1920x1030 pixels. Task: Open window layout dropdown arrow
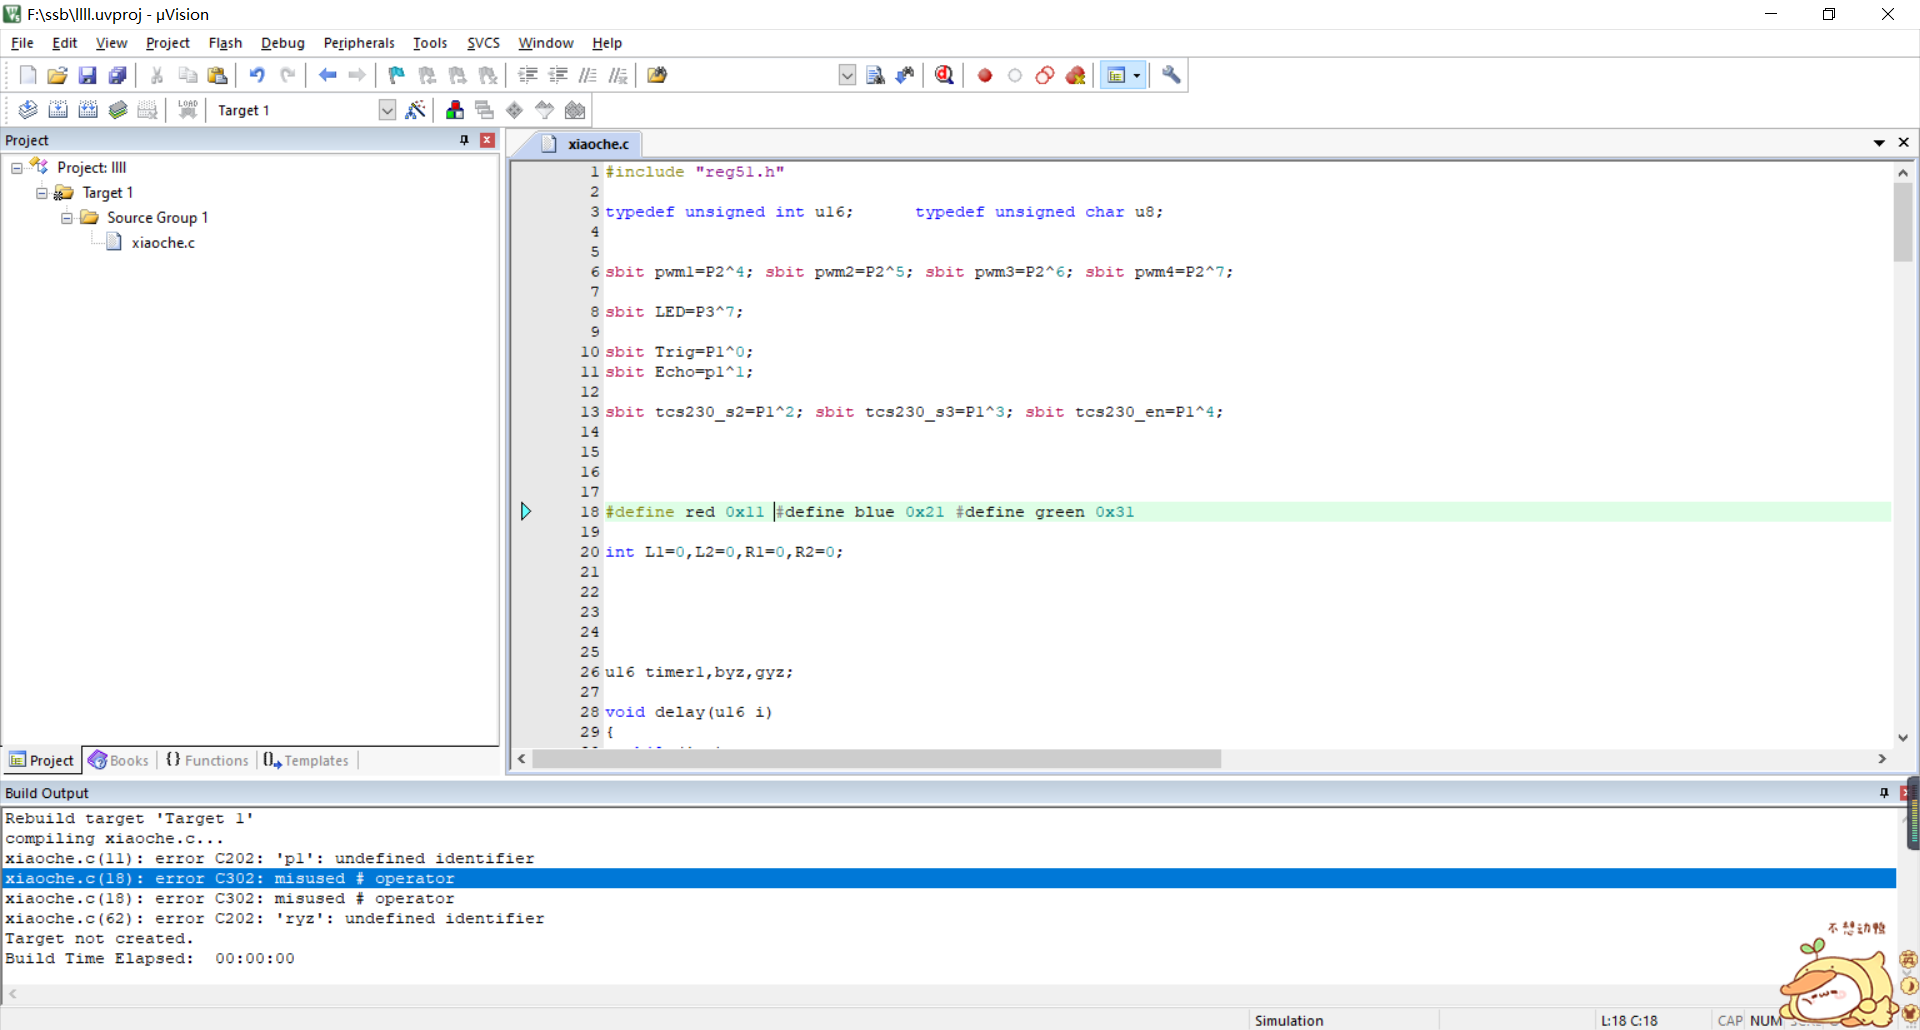click(1137, 75)
